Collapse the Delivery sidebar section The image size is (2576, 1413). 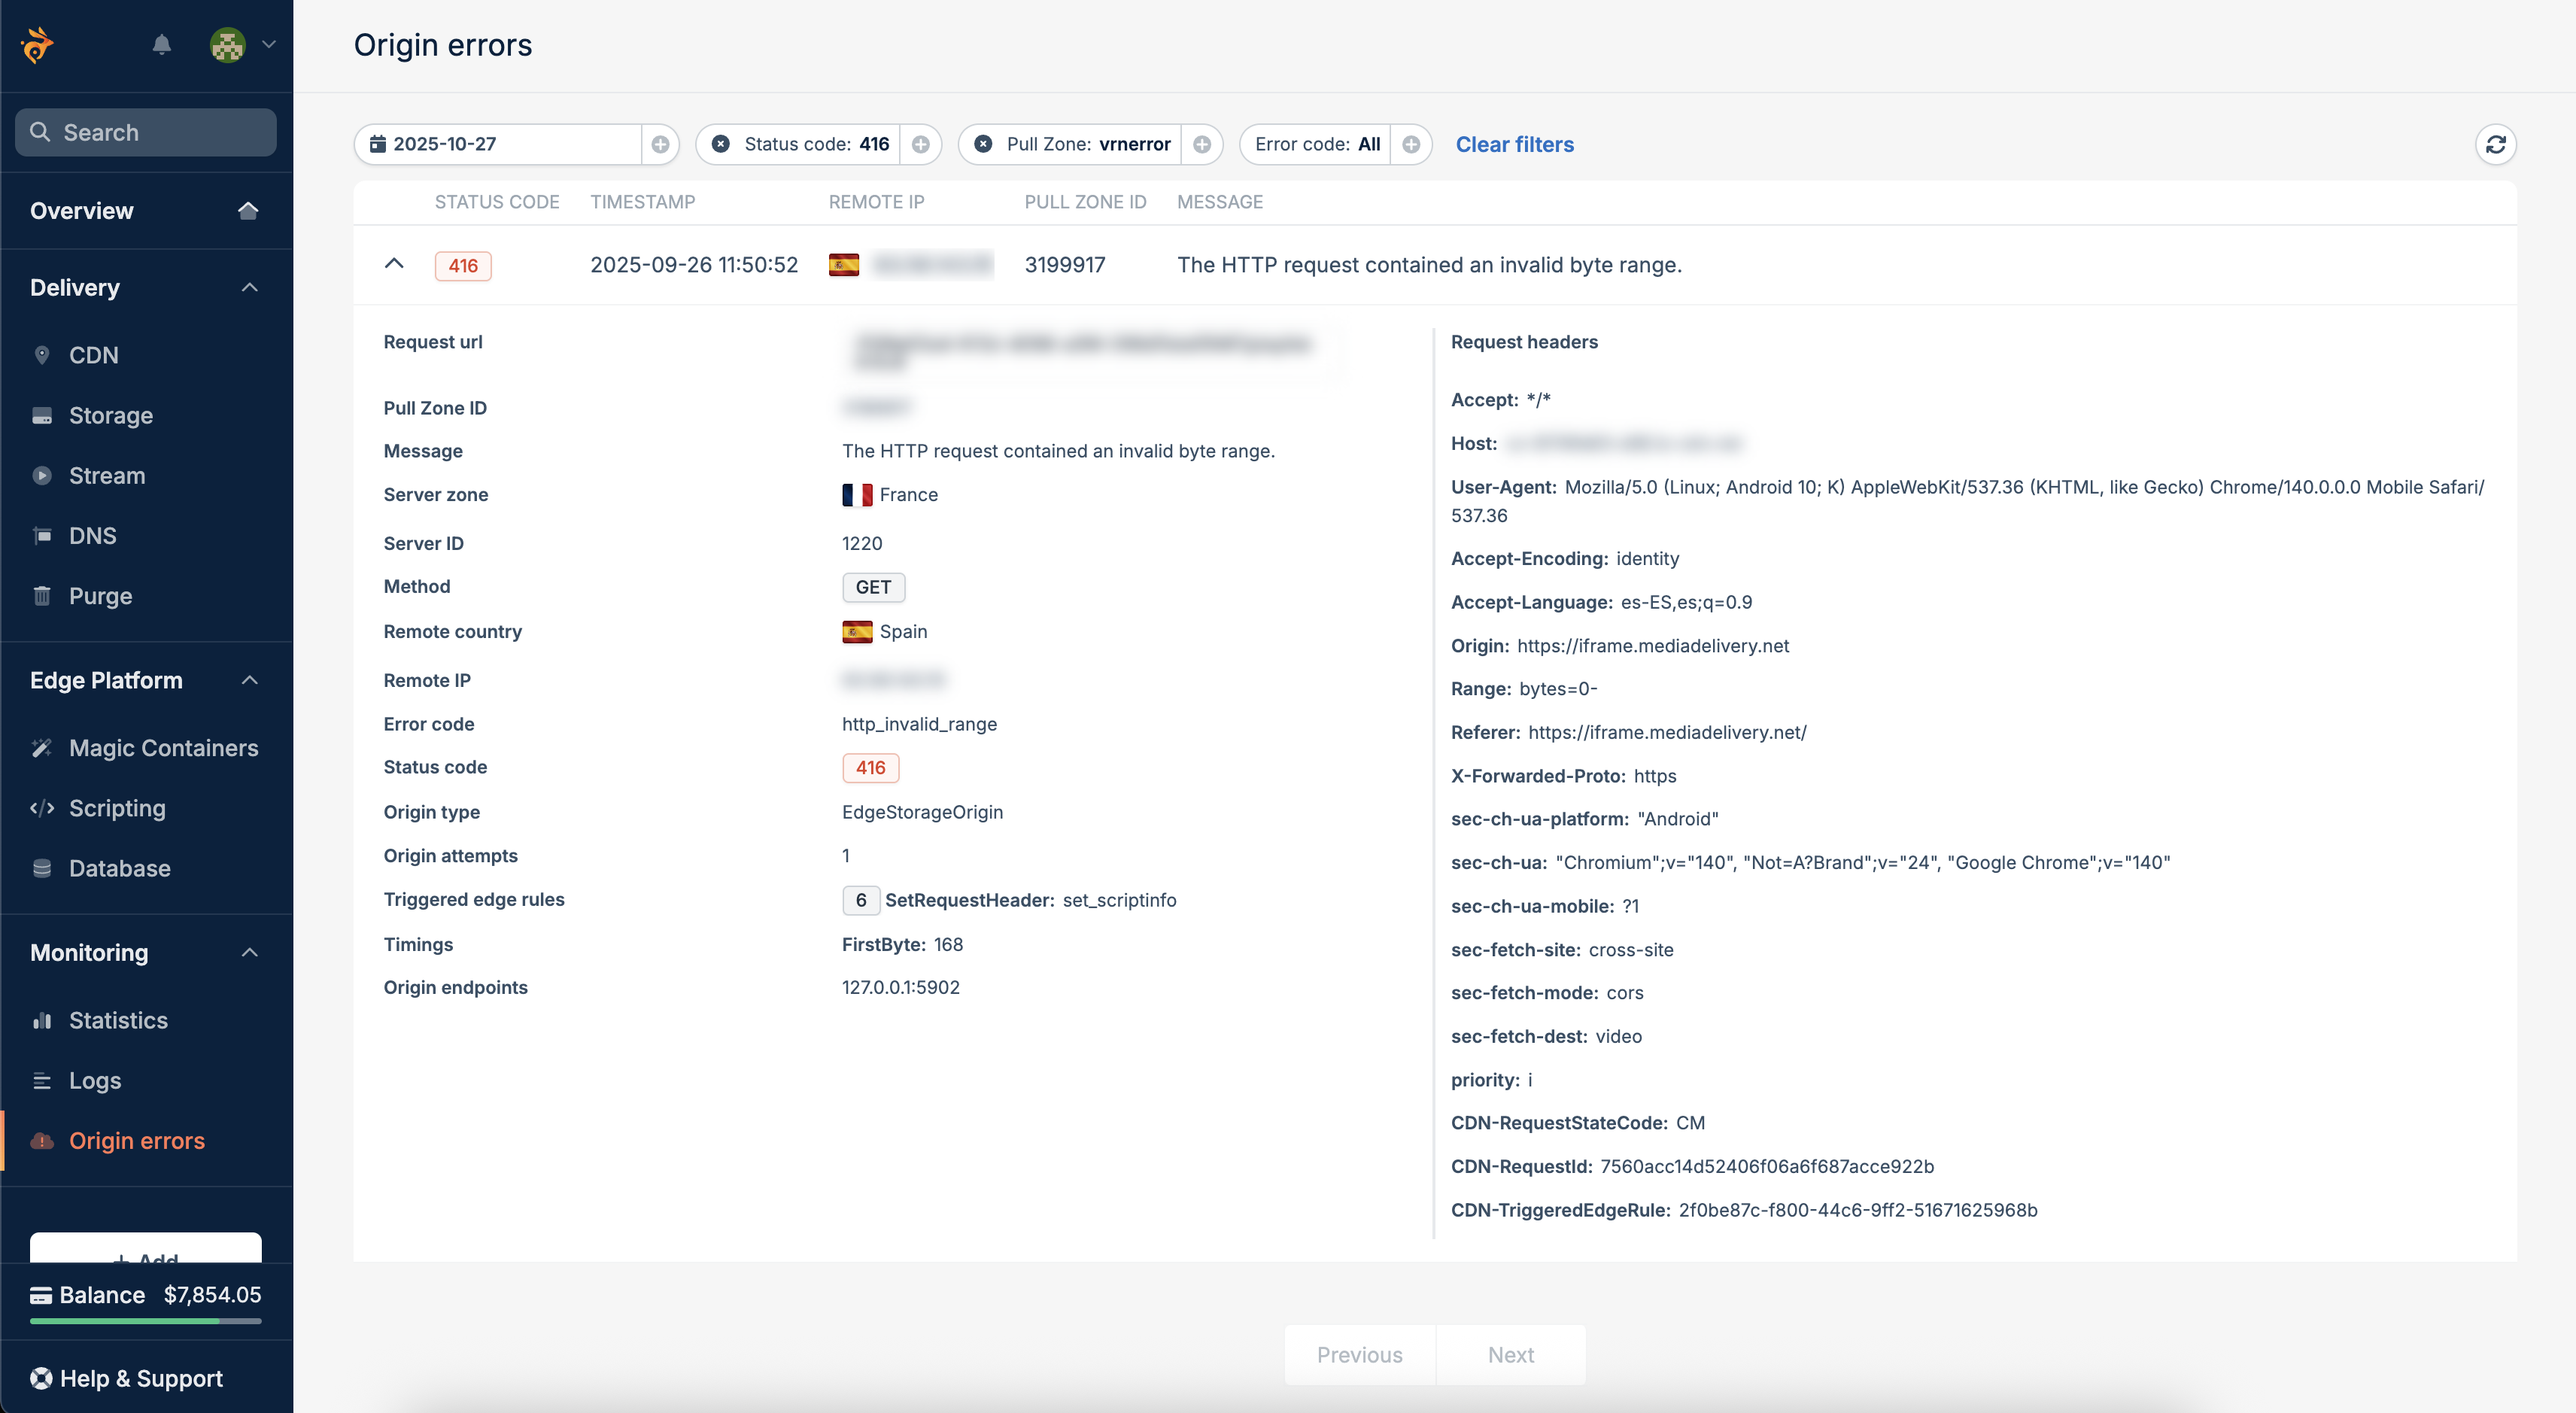click(x=250, y=288)
